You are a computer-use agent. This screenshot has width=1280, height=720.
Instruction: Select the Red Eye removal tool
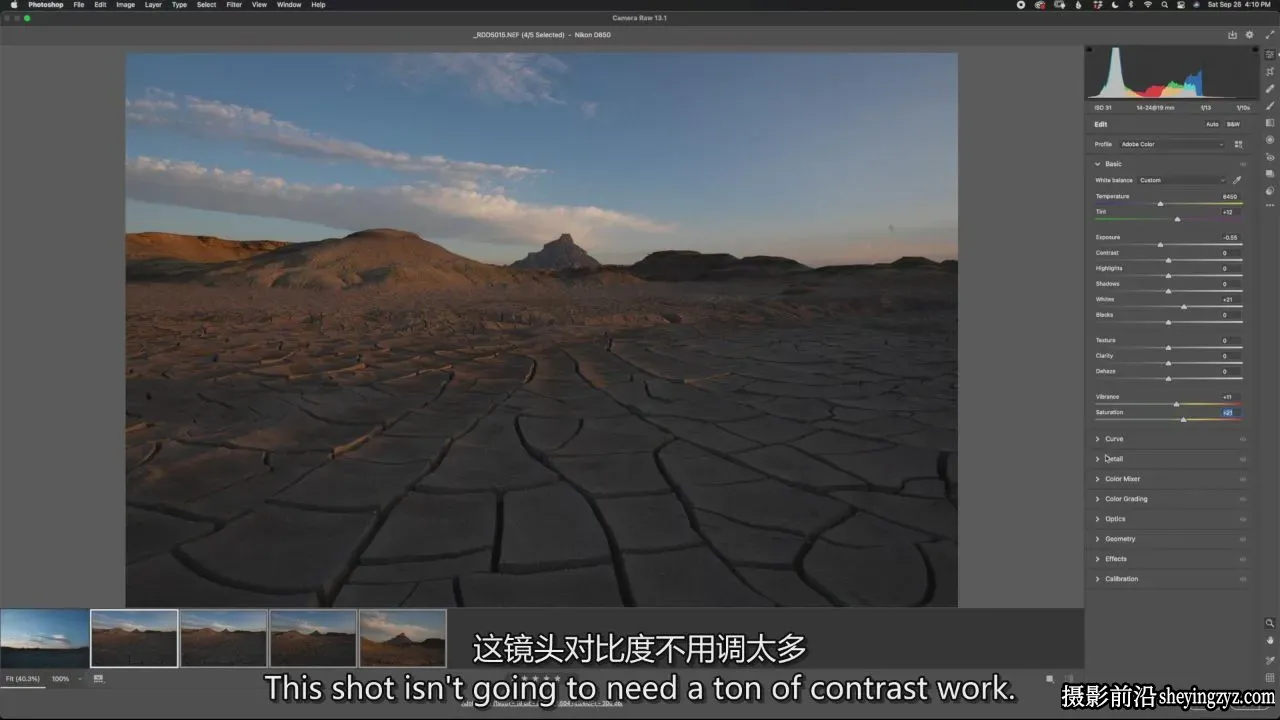[x=1270, y=156]
